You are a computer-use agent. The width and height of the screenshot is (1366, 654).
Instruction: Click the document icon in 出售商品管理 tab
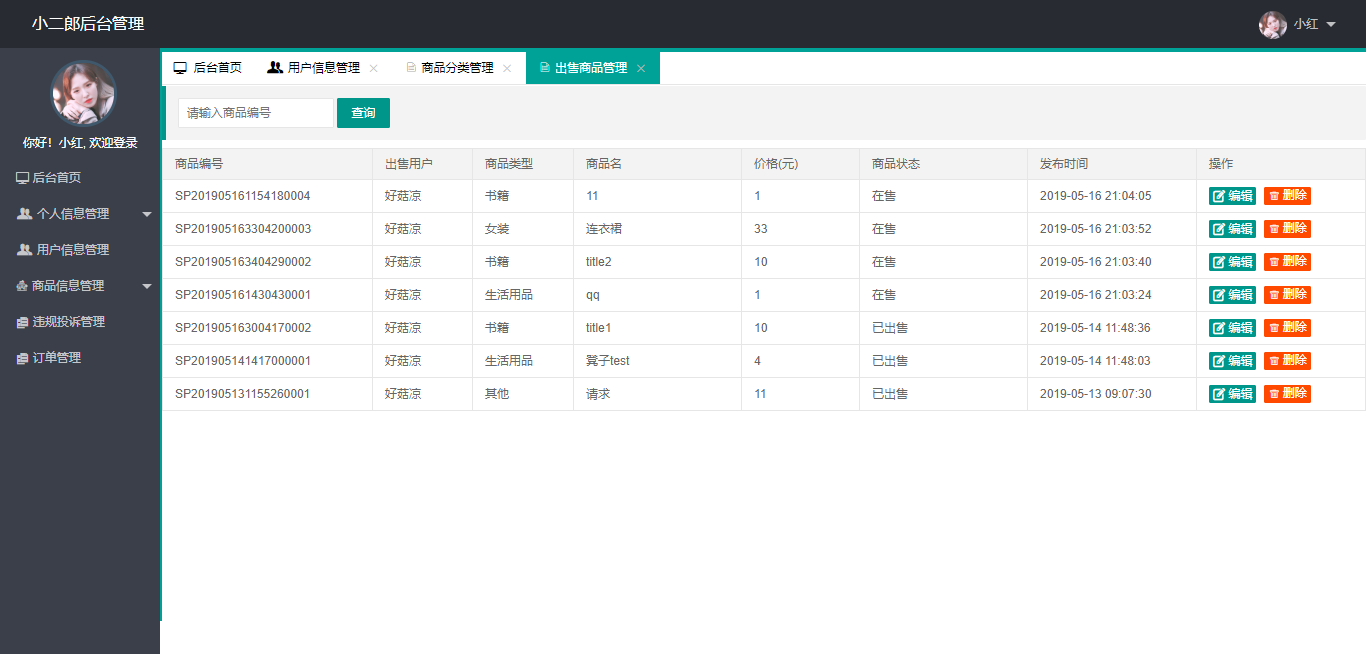(544, 68)
